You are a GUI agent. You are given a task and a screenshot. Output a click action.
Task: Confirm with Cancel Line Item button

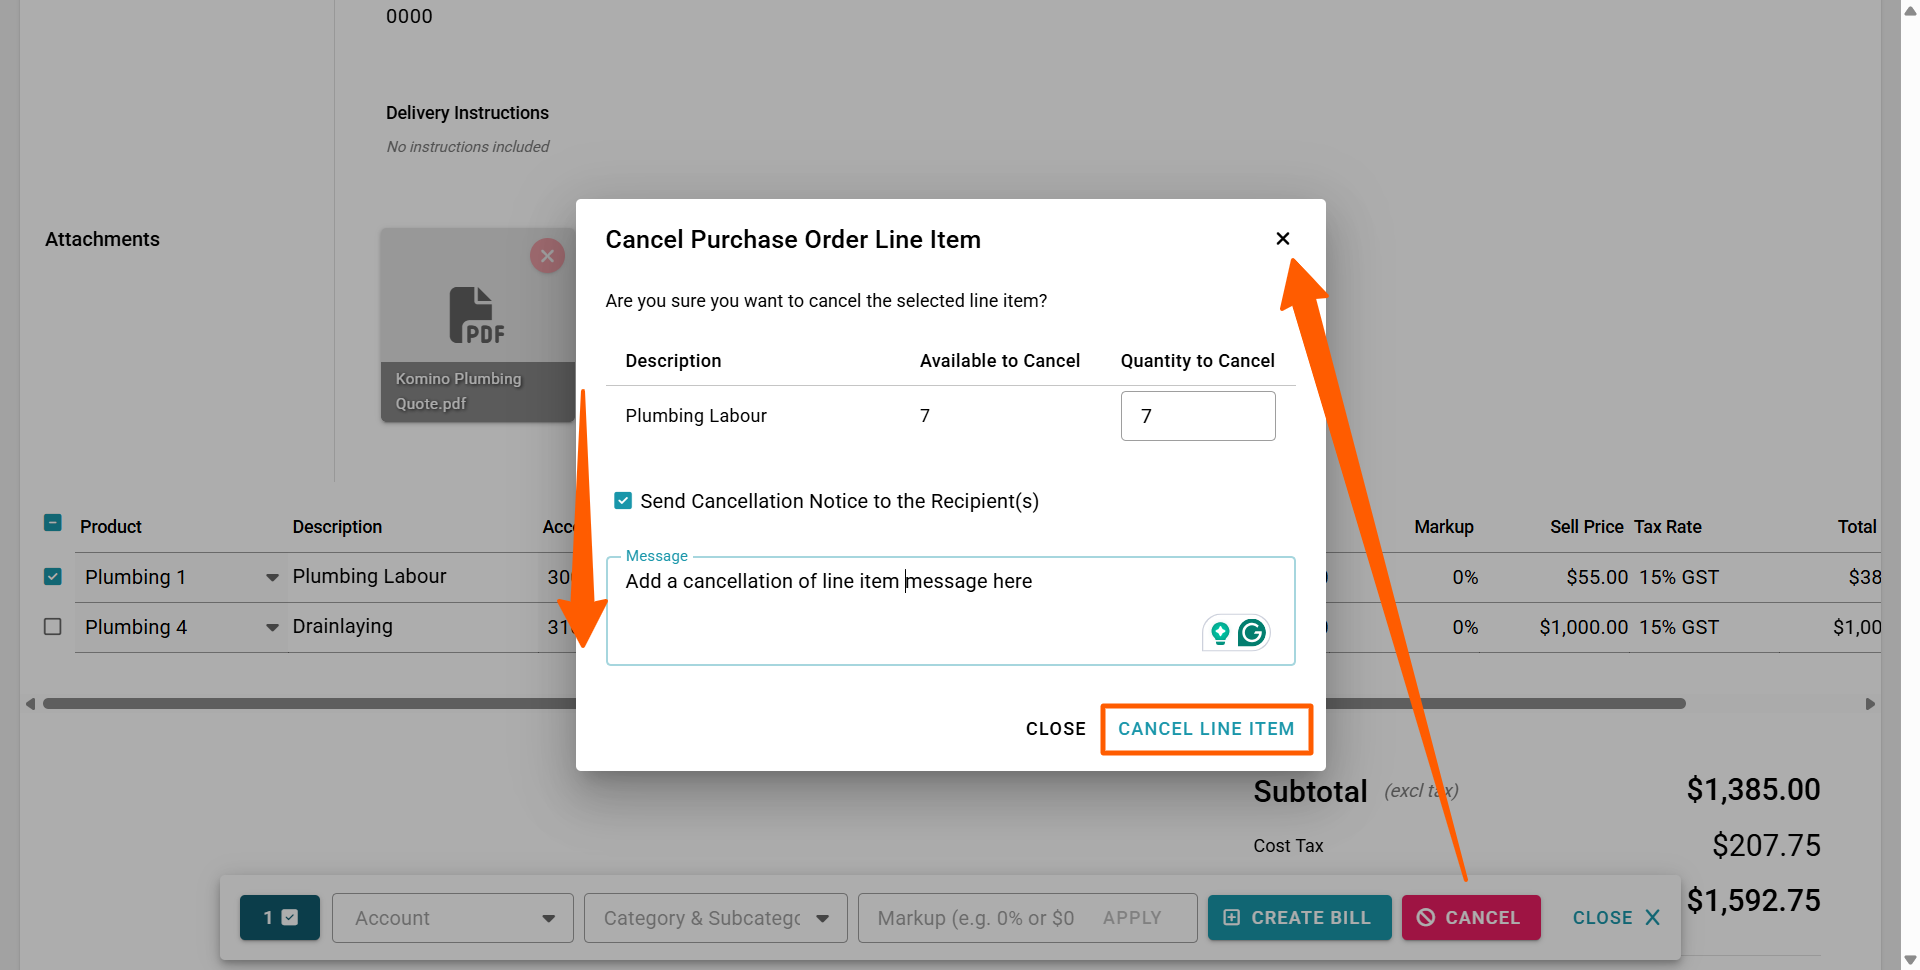[1206, 729]
